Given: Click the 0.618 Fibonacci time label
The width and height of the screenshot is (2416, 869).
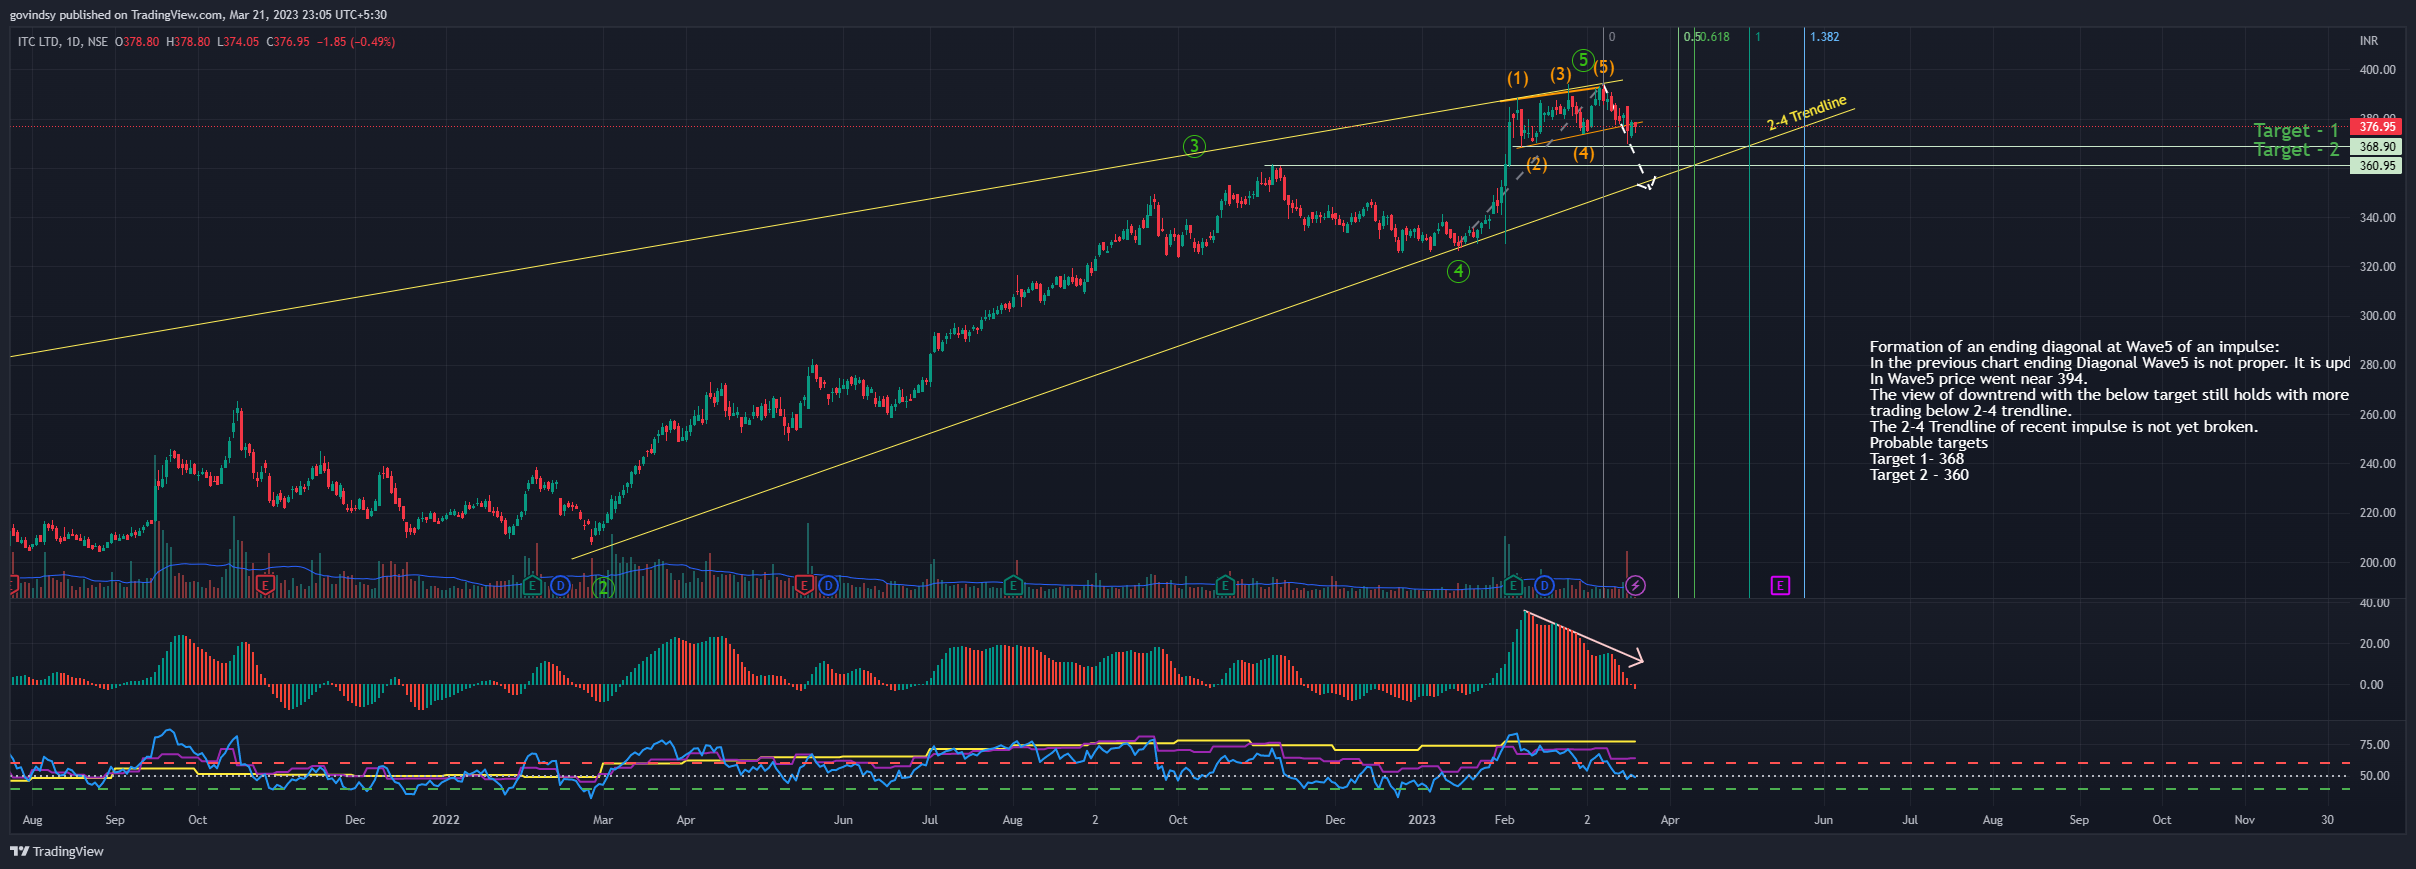Looking at the screenshot, I should 1713,37.
